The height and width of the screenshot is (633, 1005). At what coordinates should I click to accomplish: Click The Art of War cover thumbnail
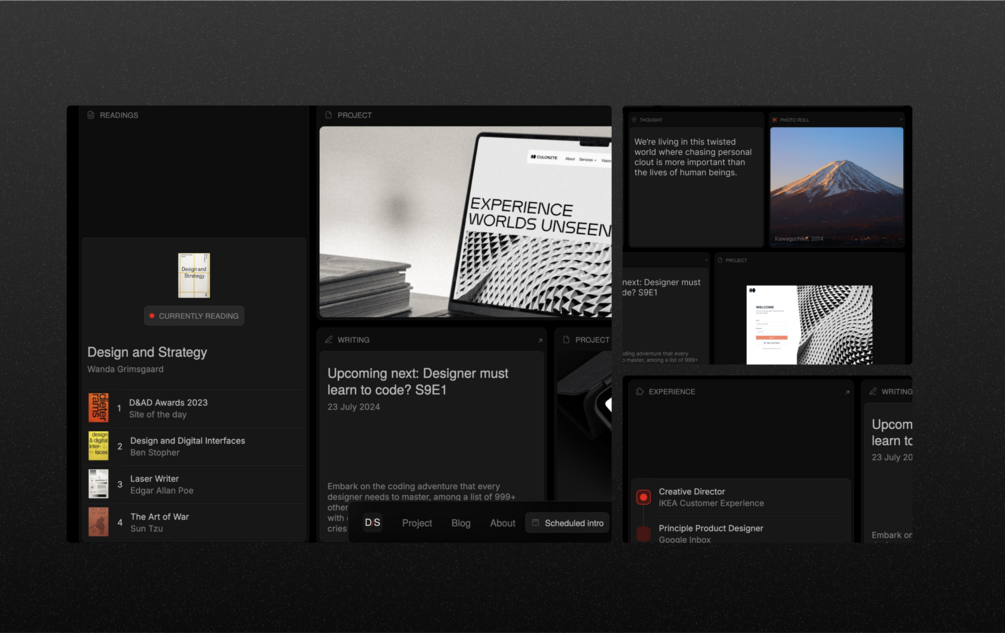[98, 522]
